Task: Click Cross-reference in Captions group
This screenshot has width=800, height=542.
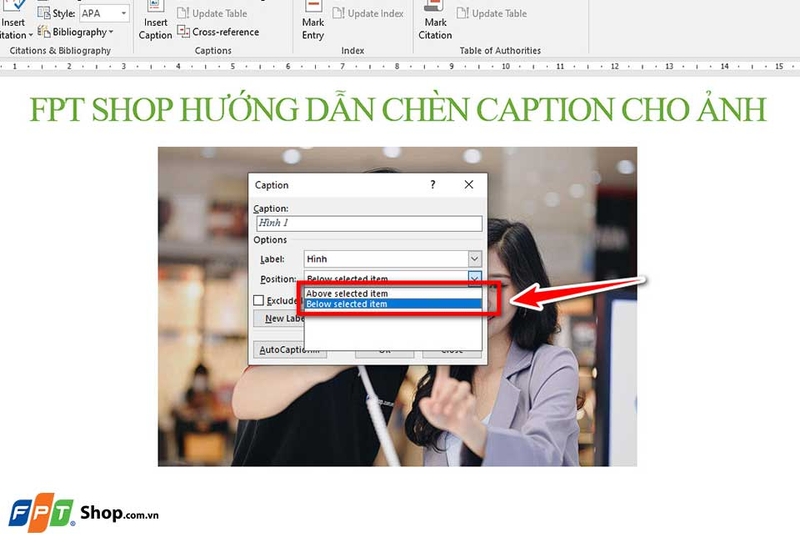Action: [218, 32]
